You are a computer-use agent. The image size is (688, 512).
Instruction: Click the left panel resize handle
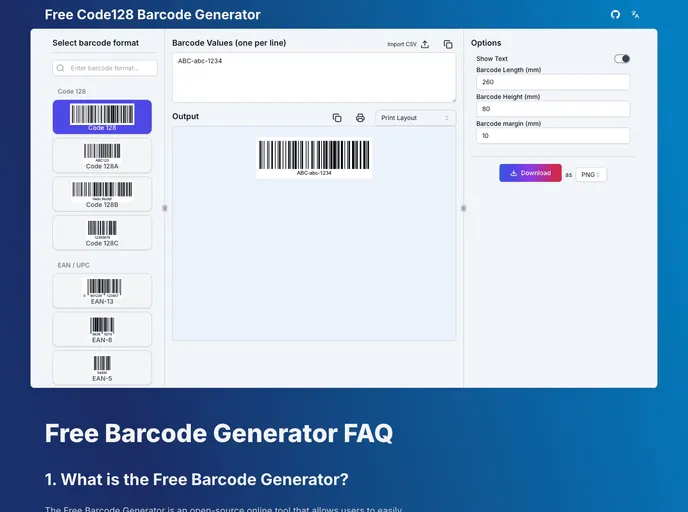(x=165, y=208)
